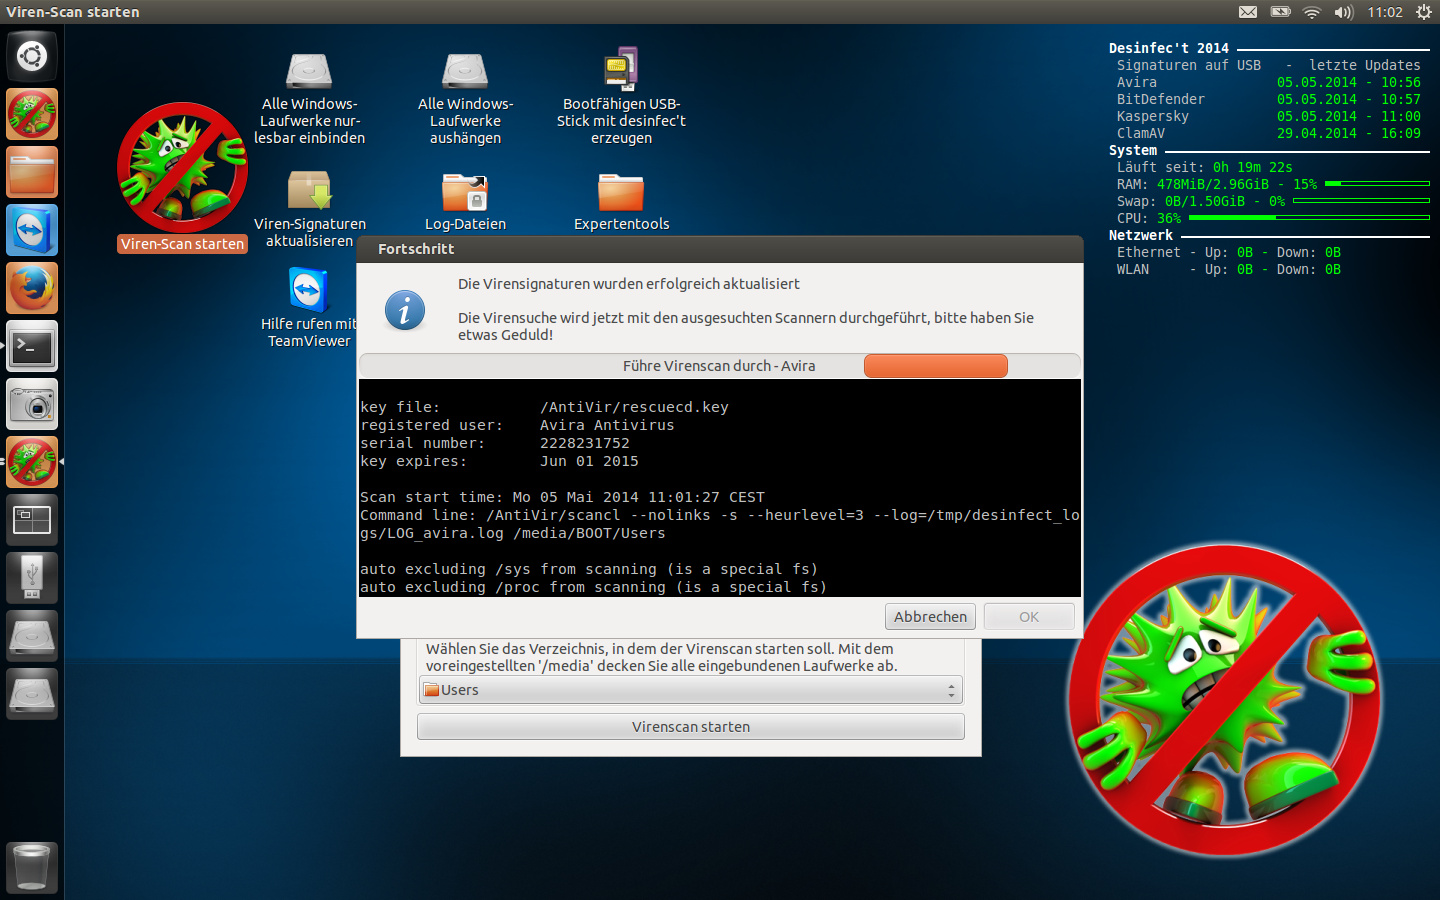This screenshot has width=1440, height=900.
Task: Click the greyed-out OK button in Fortschritt
Action: click(x=1029, y=616)
